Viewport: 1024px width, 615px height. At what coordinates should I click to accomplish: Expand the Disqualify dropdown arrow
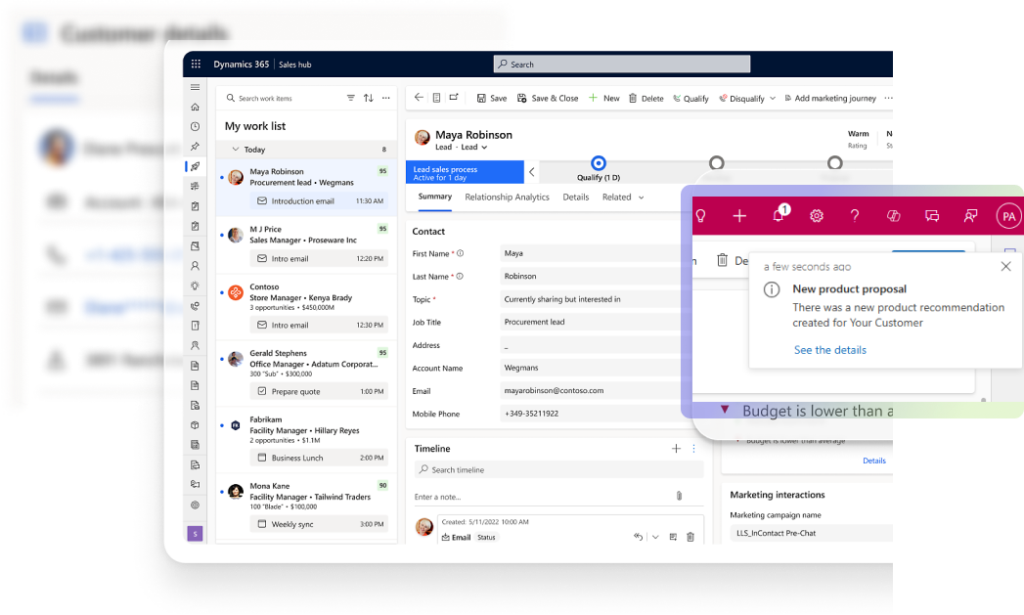[772, 98]
